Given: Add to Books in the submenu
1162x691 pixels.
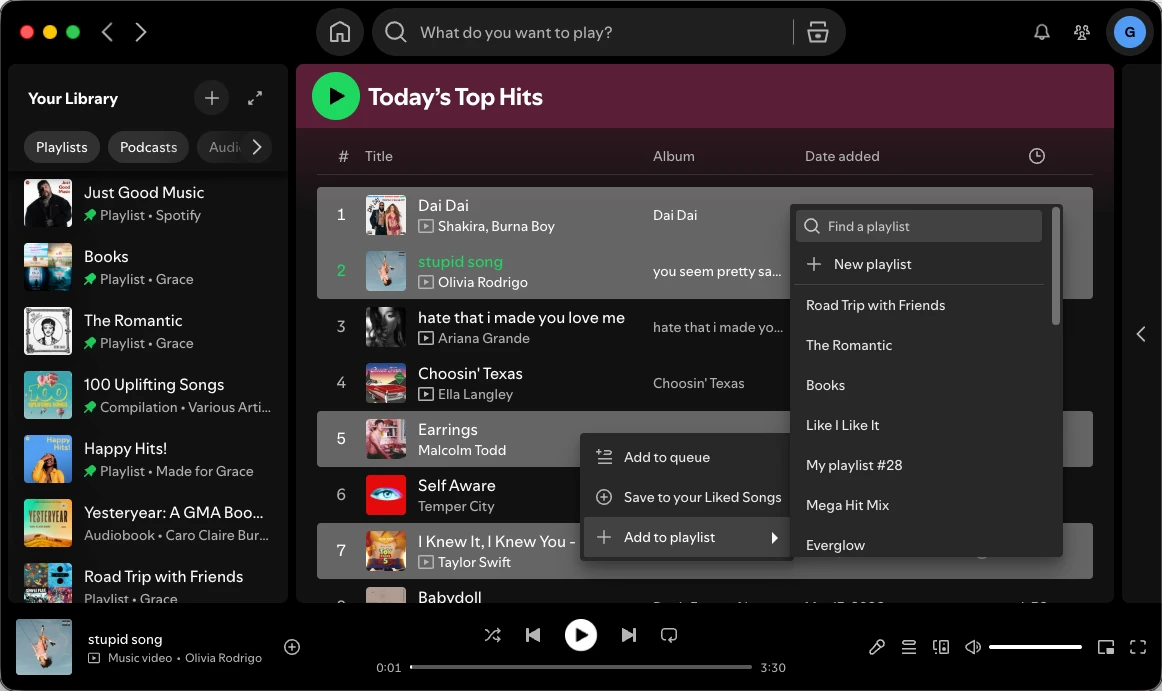Looking at the screenshot, I should tap(919, 386).
